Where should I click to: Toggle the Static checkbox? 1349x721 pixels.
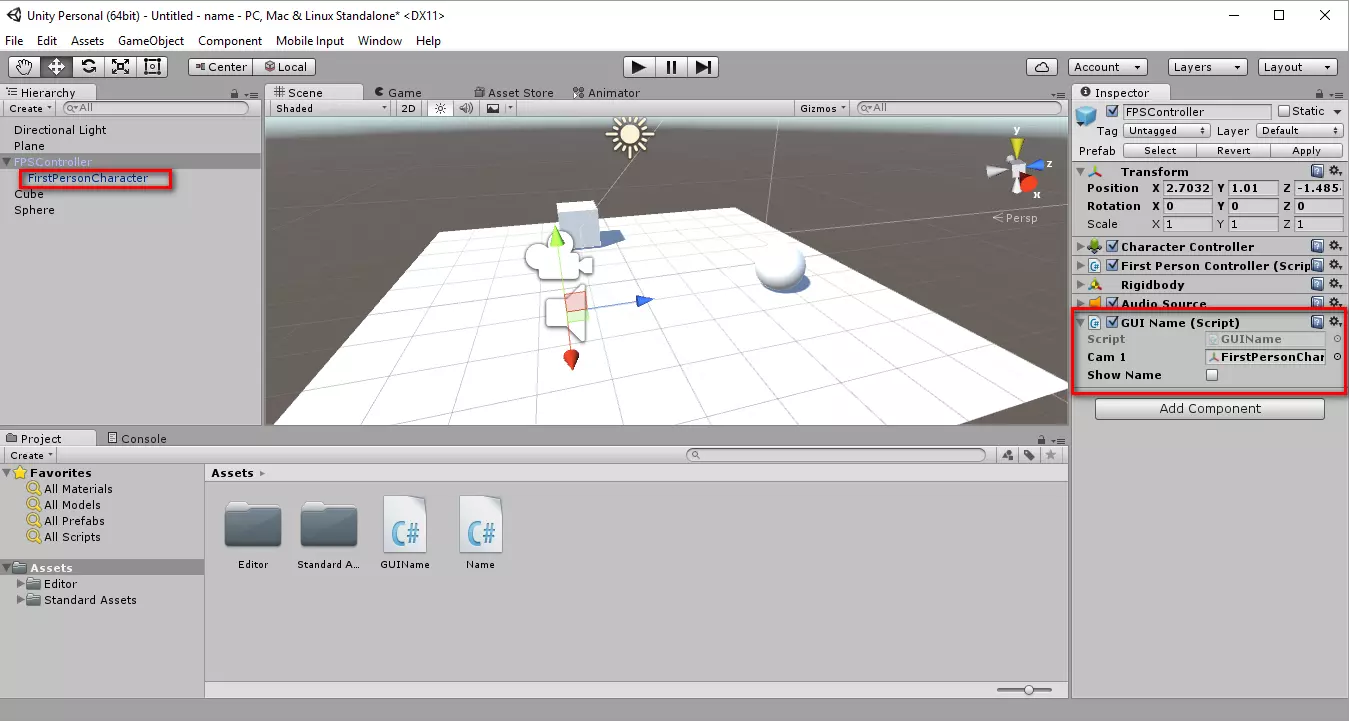pos(1284,111)
